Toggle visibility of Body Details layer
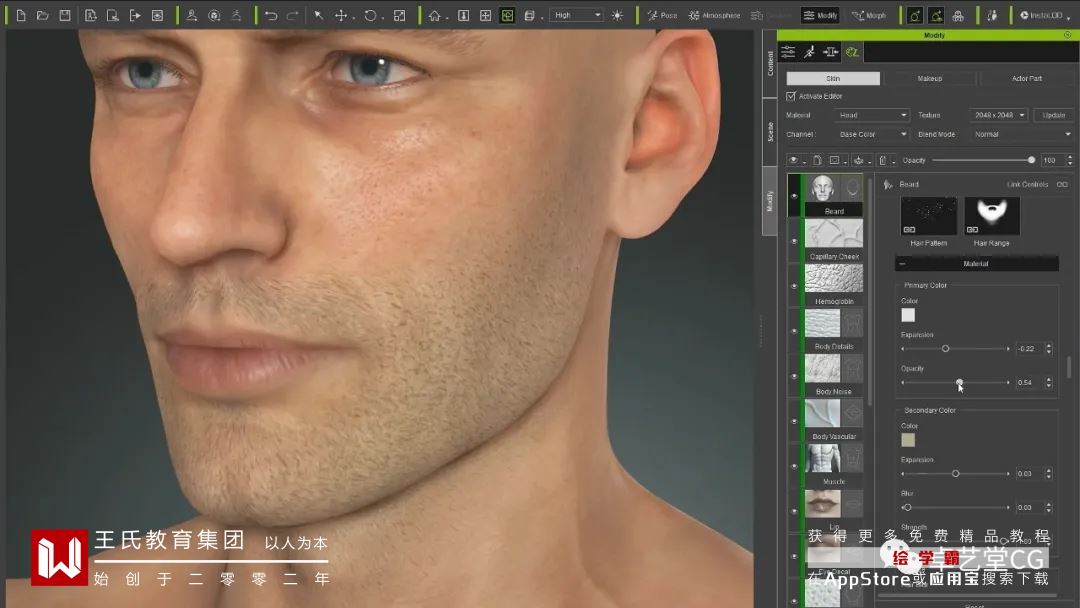 794,331
